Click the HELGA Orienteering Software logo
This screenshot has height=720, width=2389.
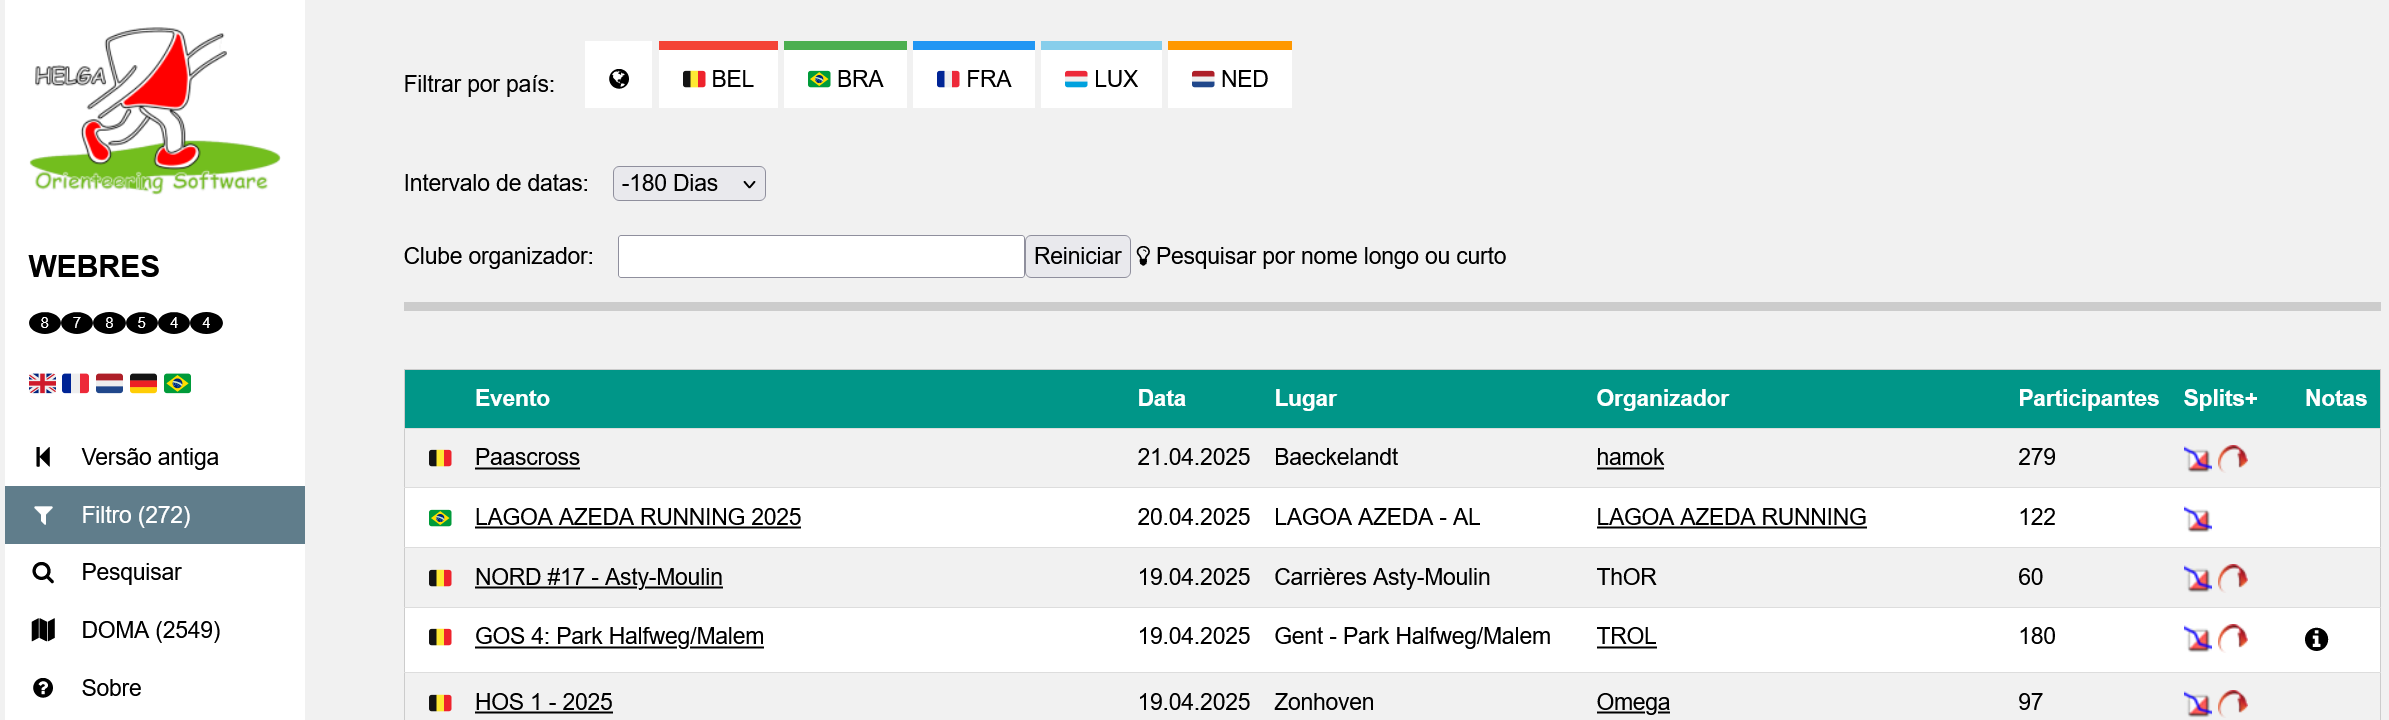click(x=152, y=110)
